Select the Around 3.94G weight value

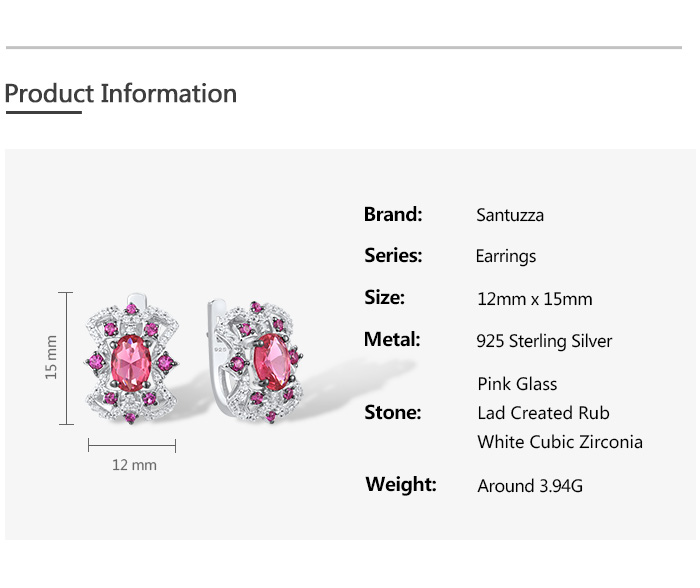(530, 486)
